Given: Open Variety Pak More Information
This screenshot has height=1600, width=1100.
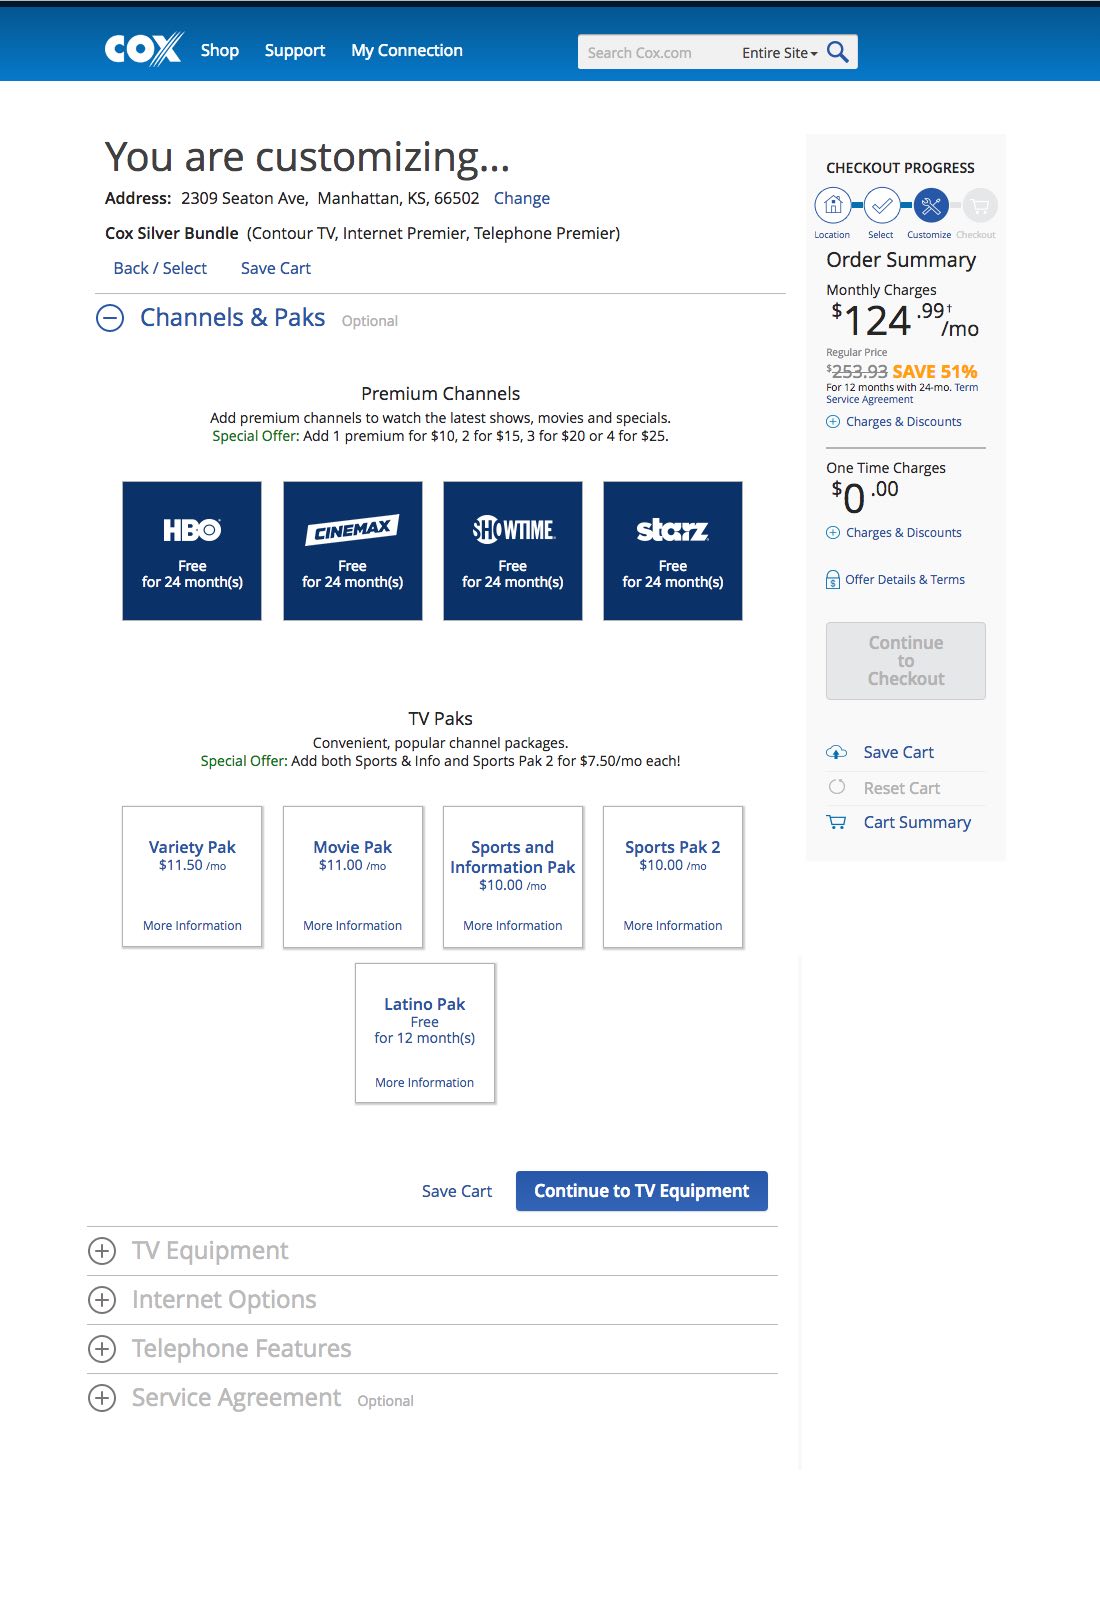Looking at the screenshot, I should [192, 926].
